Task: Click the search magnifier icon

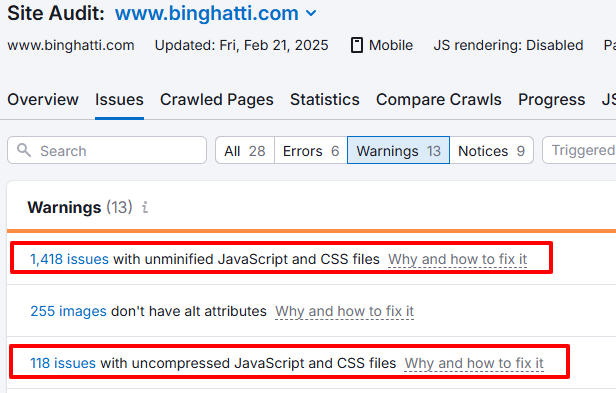Action: tap(24, 150)
